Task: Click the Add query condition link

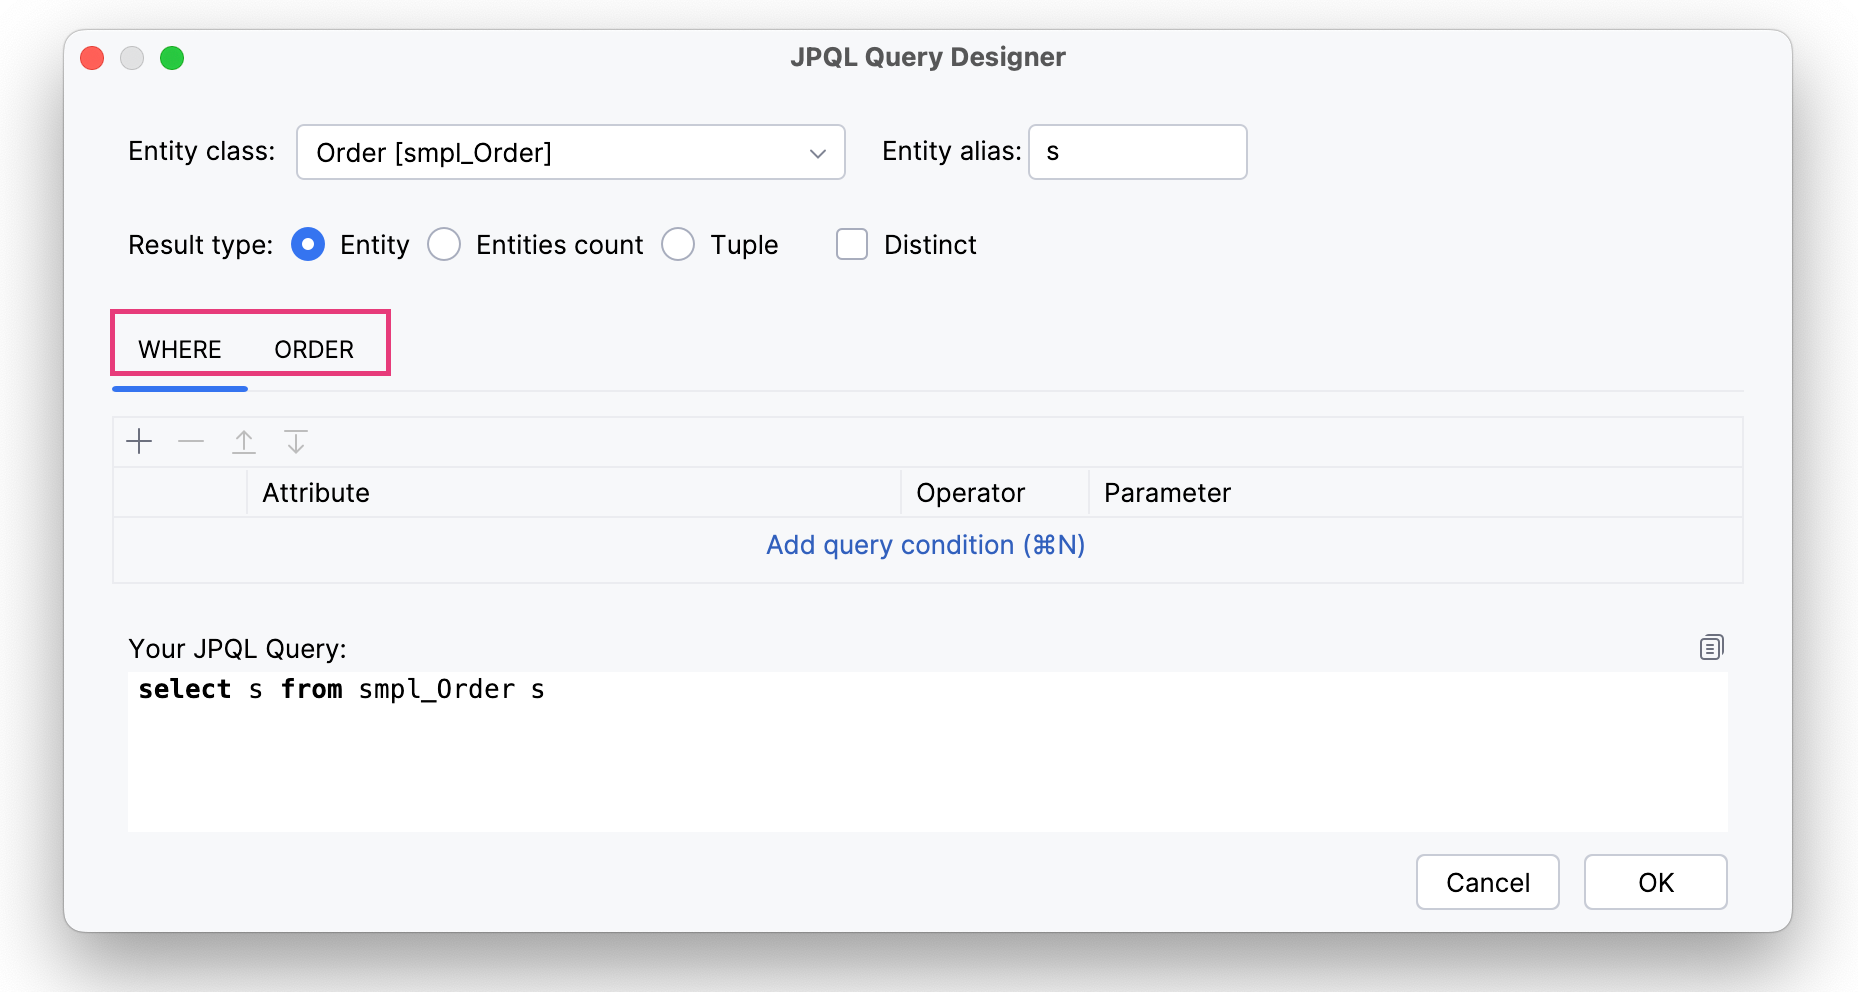Action: [925, 545]
